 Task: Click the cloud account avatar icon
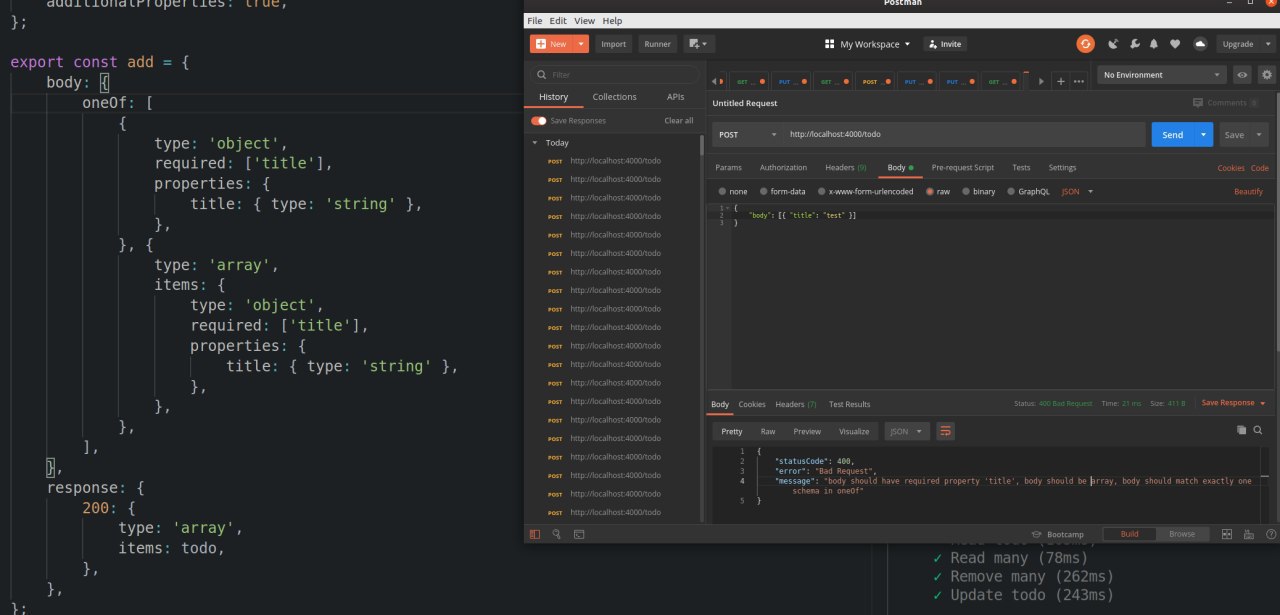tap(1200, 44)
